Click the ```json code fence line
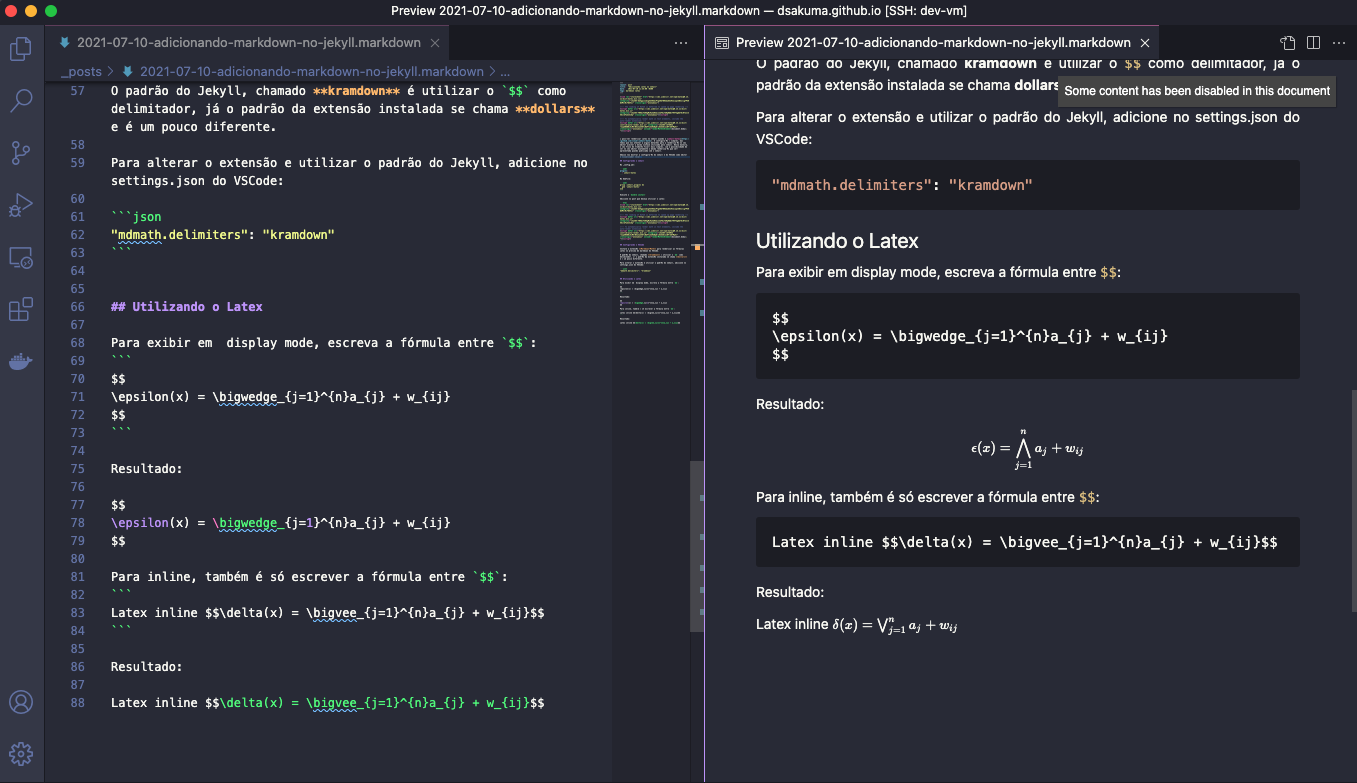Image resolution: width=1357 pixels, height=783 pixels. pos(136,217)
